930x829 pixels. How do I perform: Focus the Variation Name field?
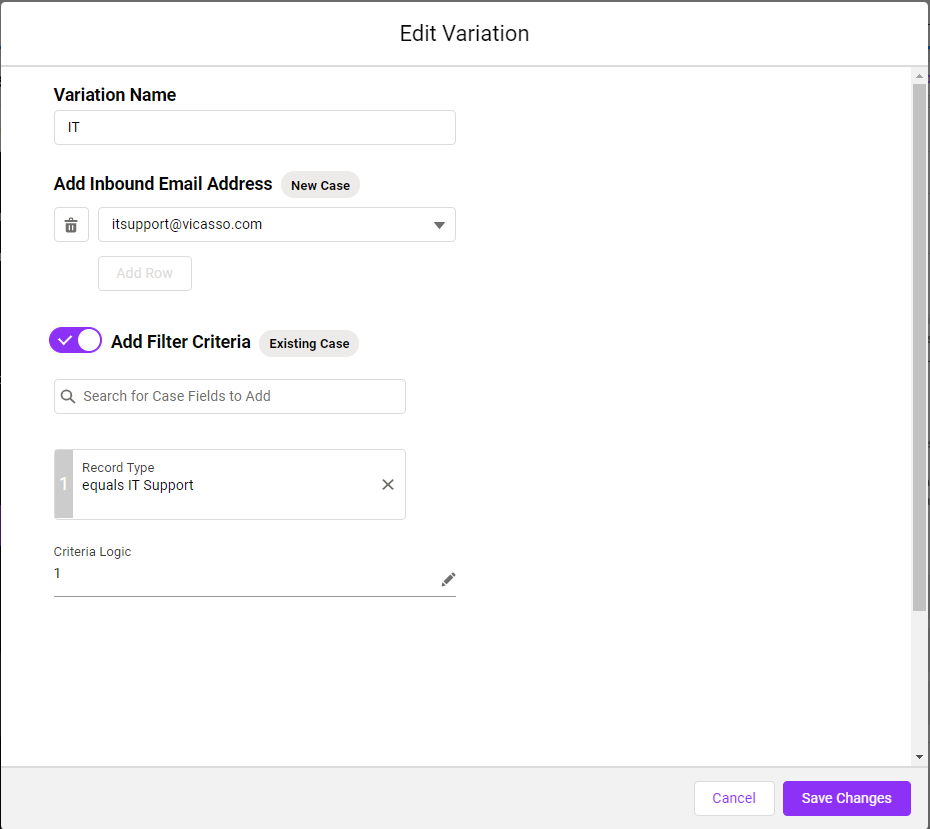click(x=254, y=127)
